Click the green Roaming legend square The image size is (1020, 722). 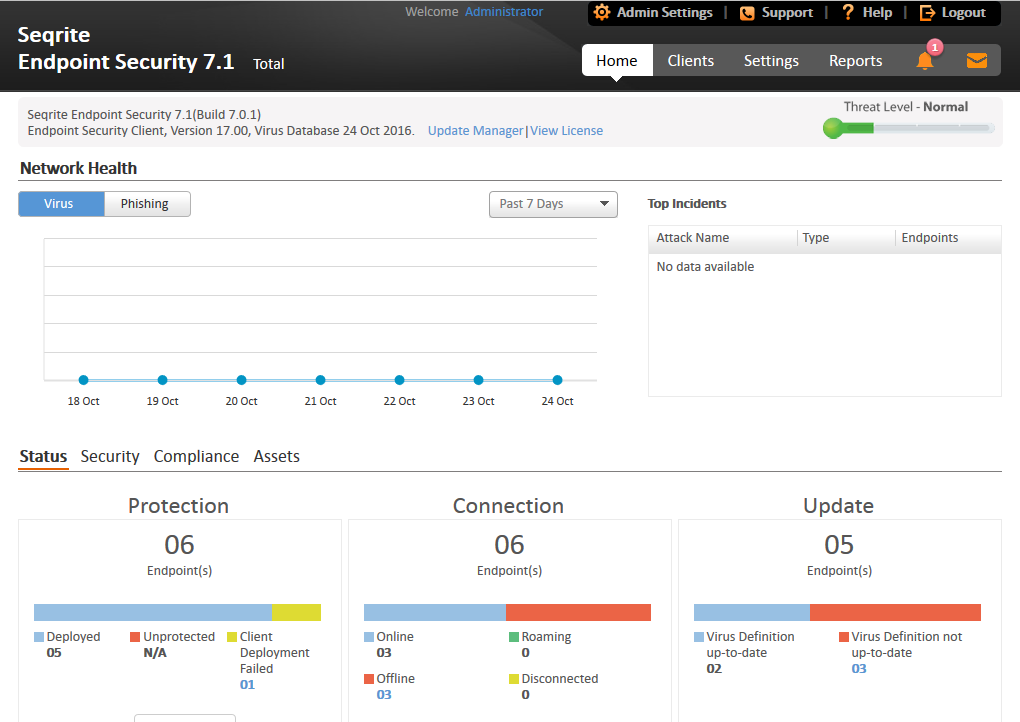point(514,637)
